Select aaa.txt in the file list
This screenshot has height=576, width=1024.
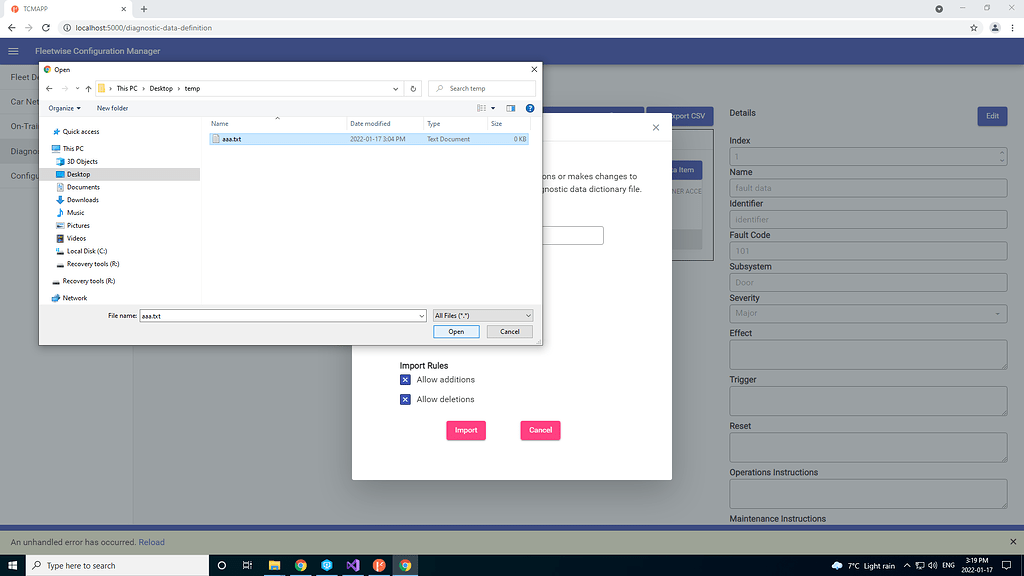232,139
